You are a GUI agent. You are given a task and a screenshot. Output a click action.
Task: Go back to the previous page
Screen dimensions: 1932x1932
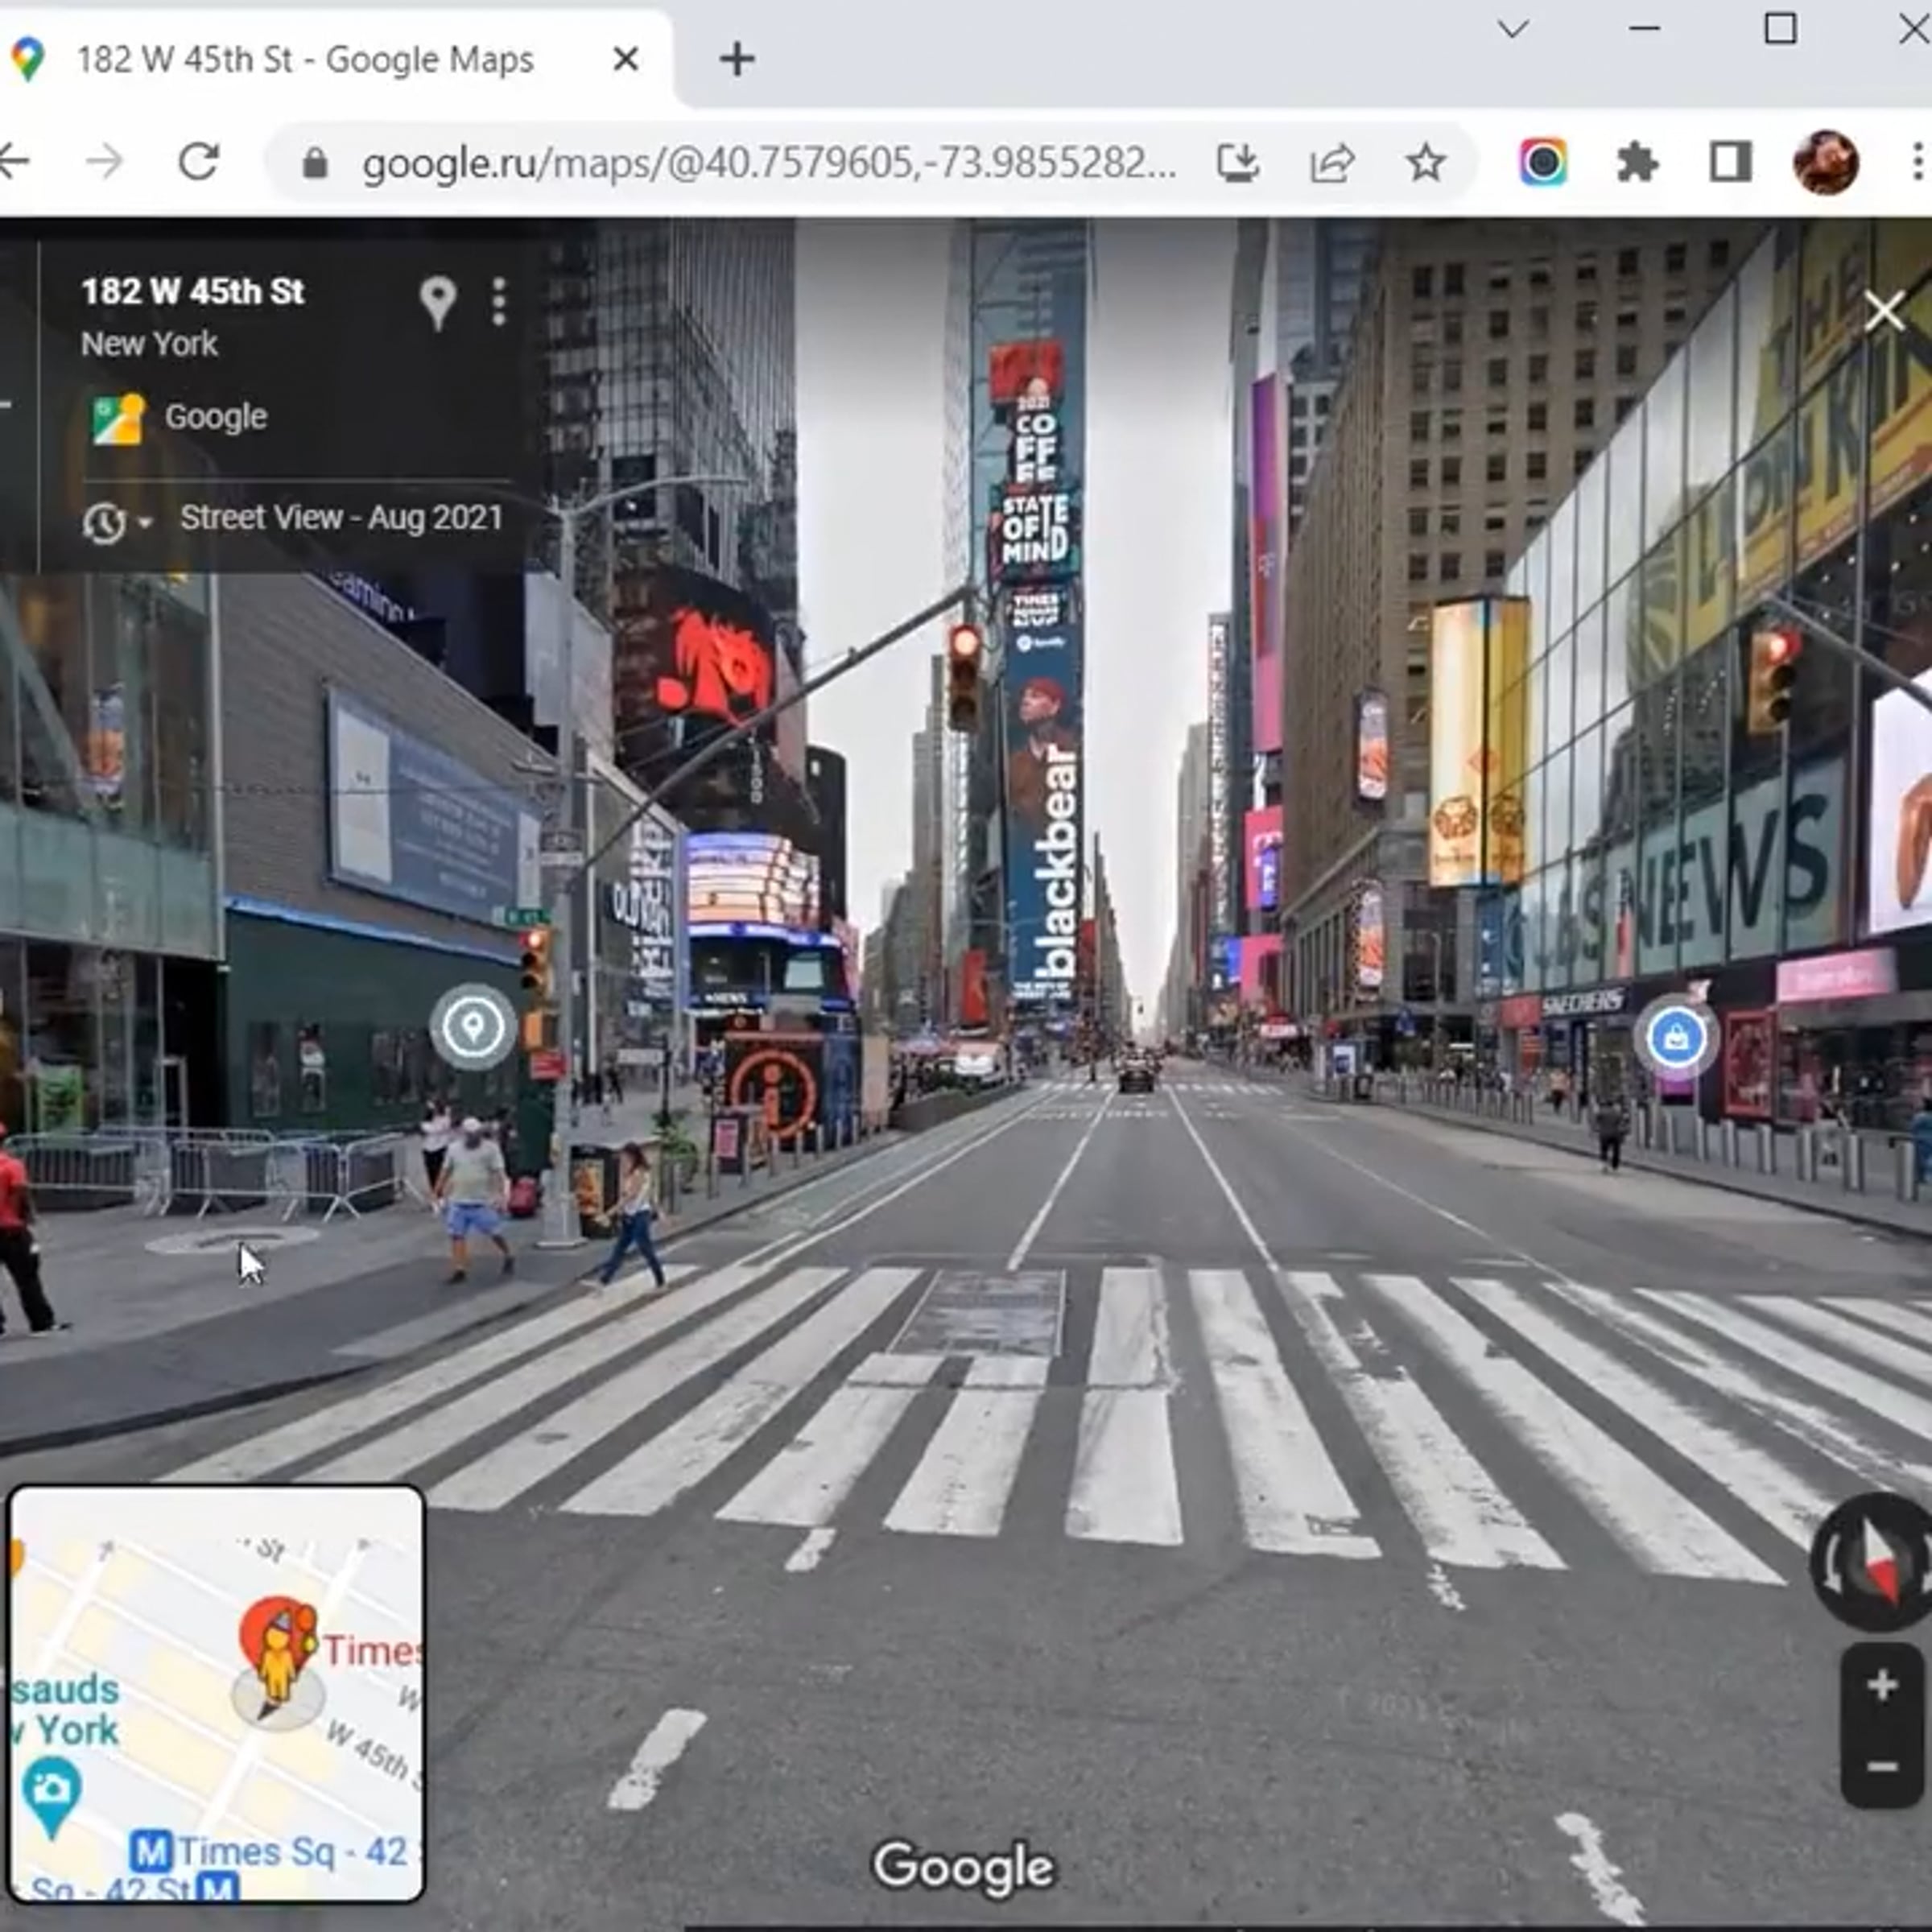14,161
